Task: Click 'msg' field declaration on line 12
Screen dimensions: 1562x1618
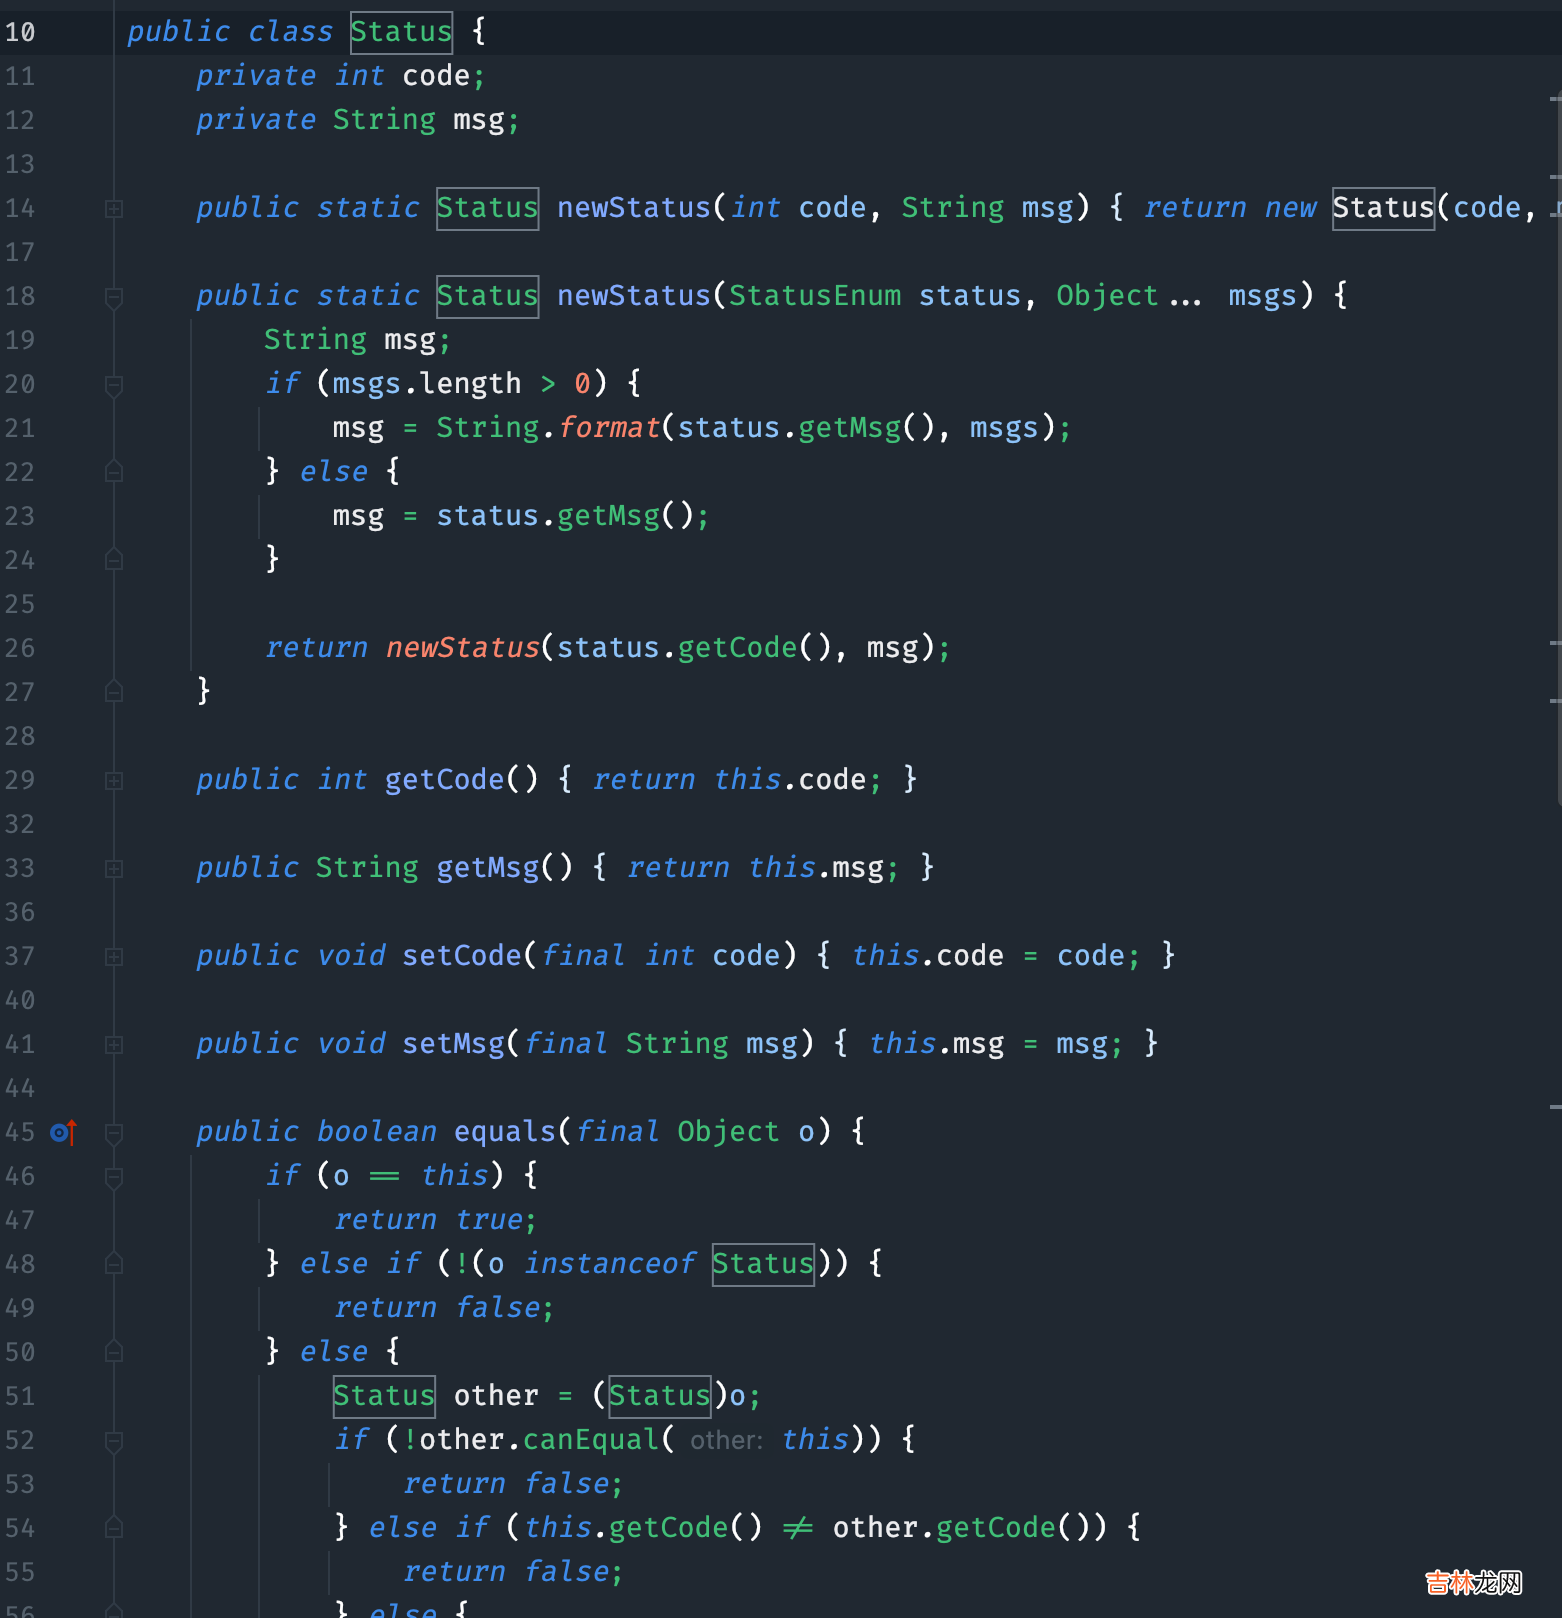Action: [479, 120]
